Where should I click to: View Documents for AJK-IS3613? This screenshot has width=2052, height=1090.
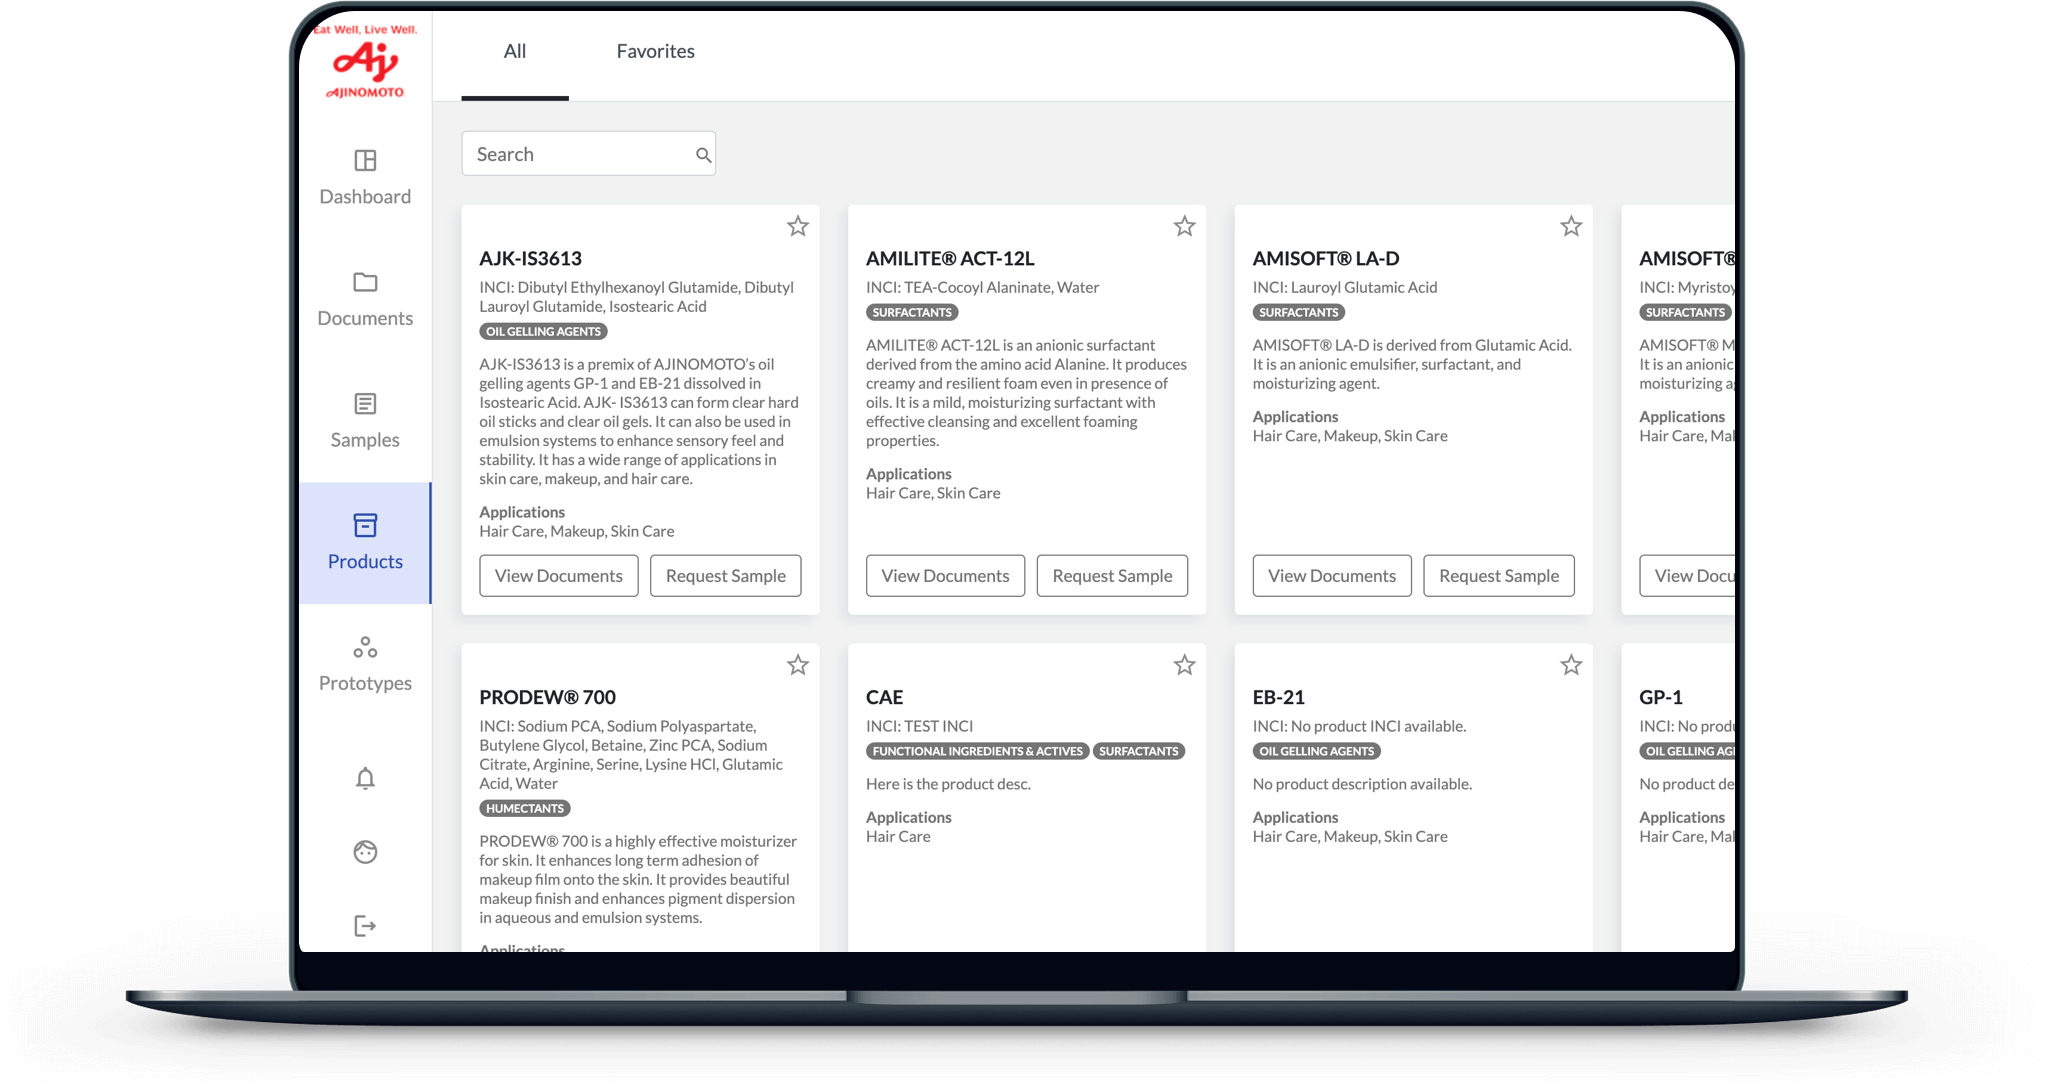(559, 576)
